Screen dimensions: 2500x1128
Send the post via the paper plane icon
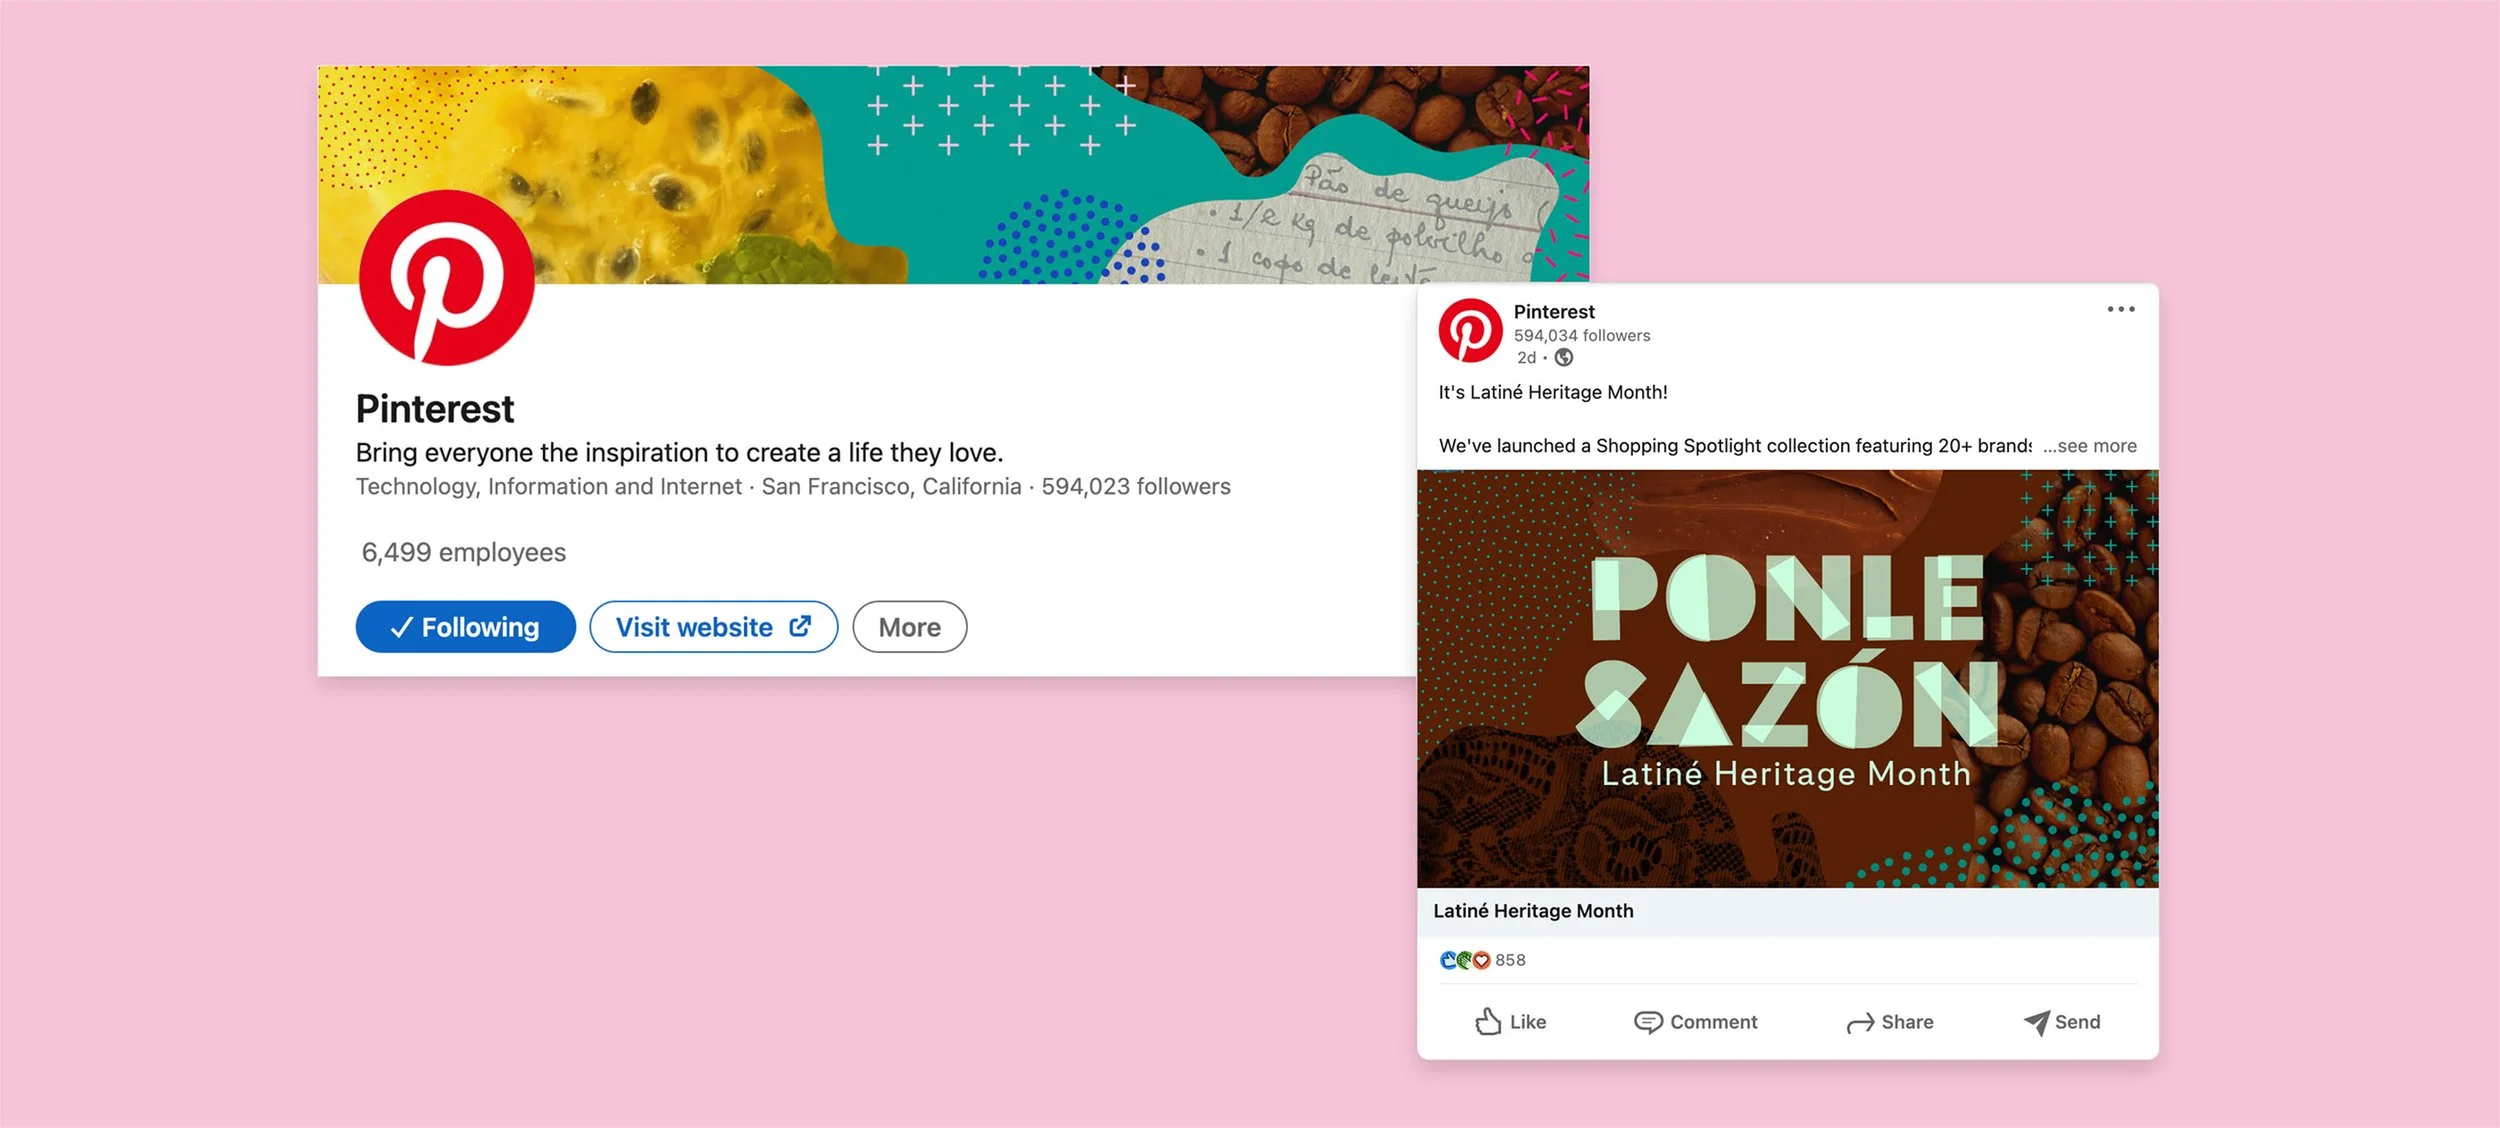pos(2036,1022)
